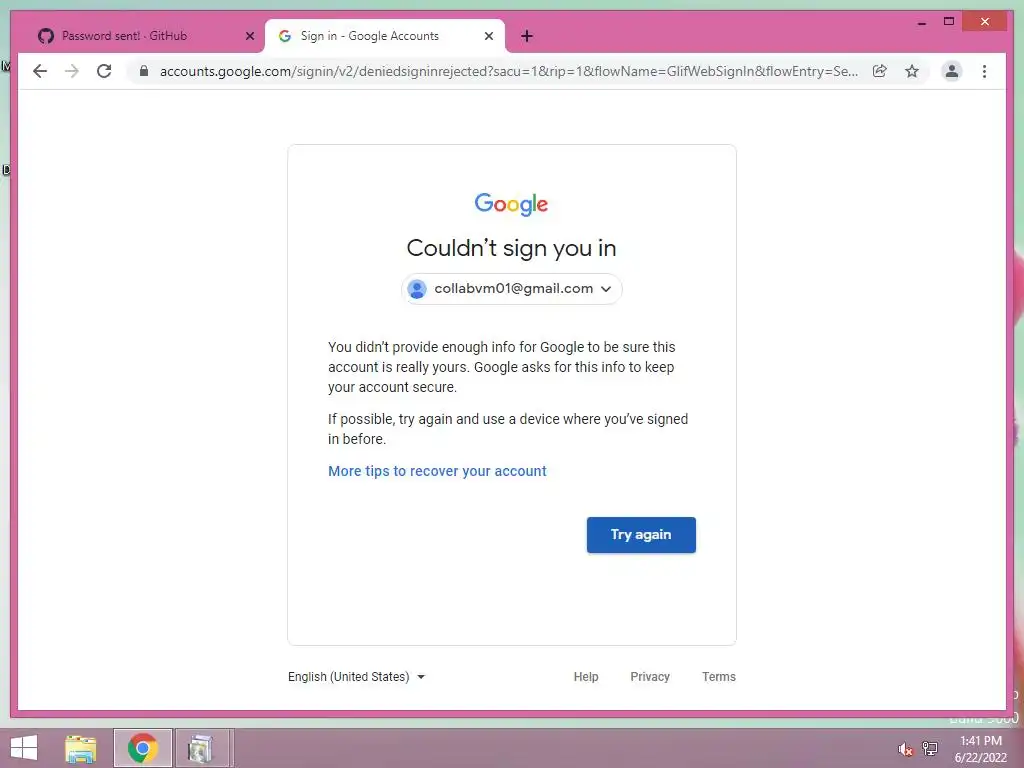Open a new tab with the plus icon

[527, 36]
